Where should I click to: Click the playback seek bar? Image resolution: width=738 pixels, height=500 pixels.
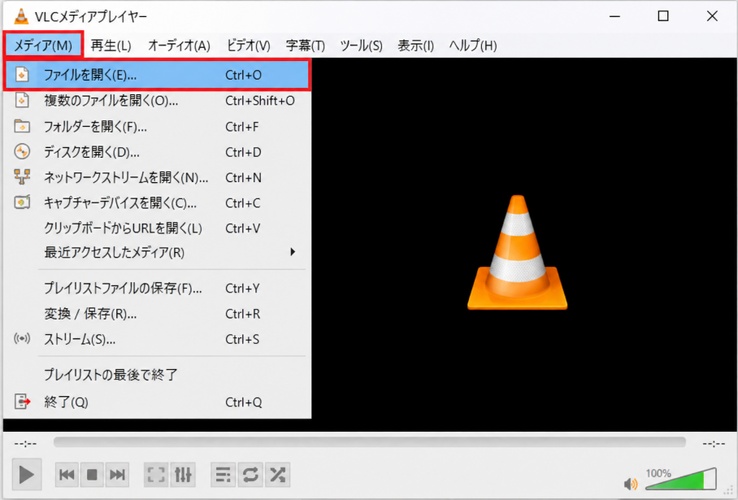(x=369, y=442)
